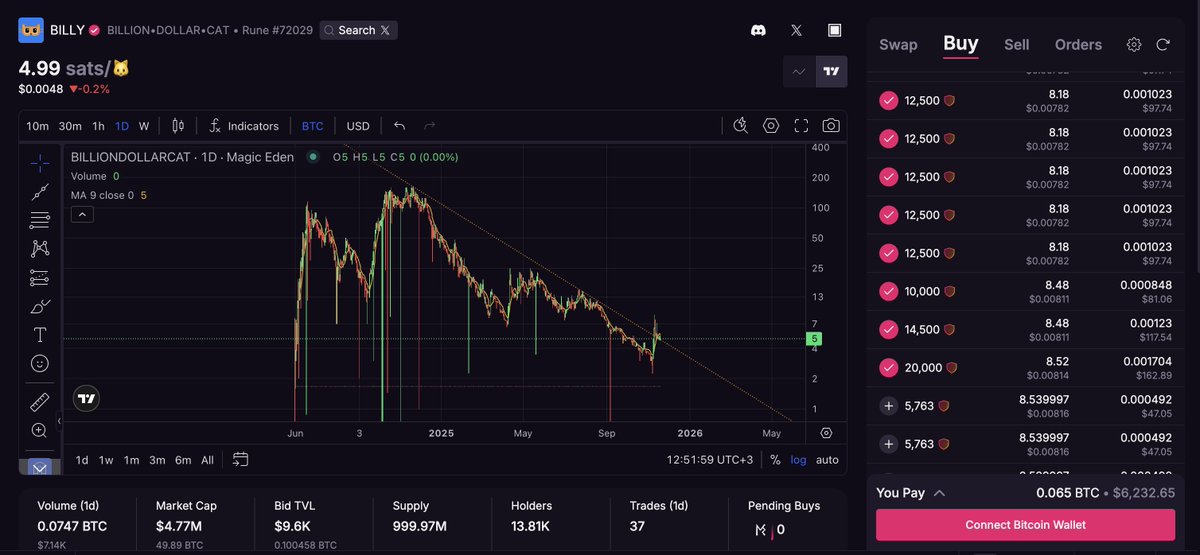
Task: Select the text annotation tool
Action: tap(40, 334)
